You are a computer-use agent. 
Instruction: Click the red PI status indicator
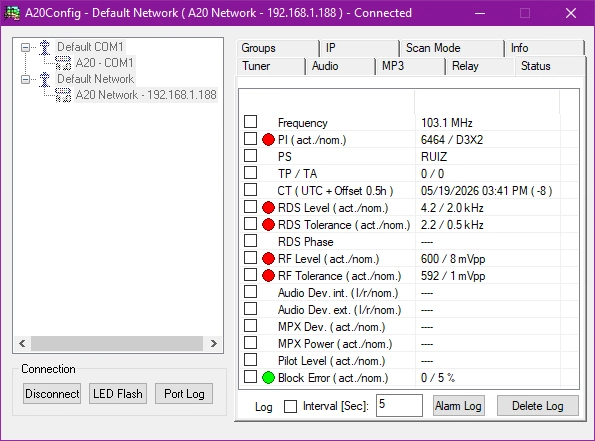(x=268, y=140)
